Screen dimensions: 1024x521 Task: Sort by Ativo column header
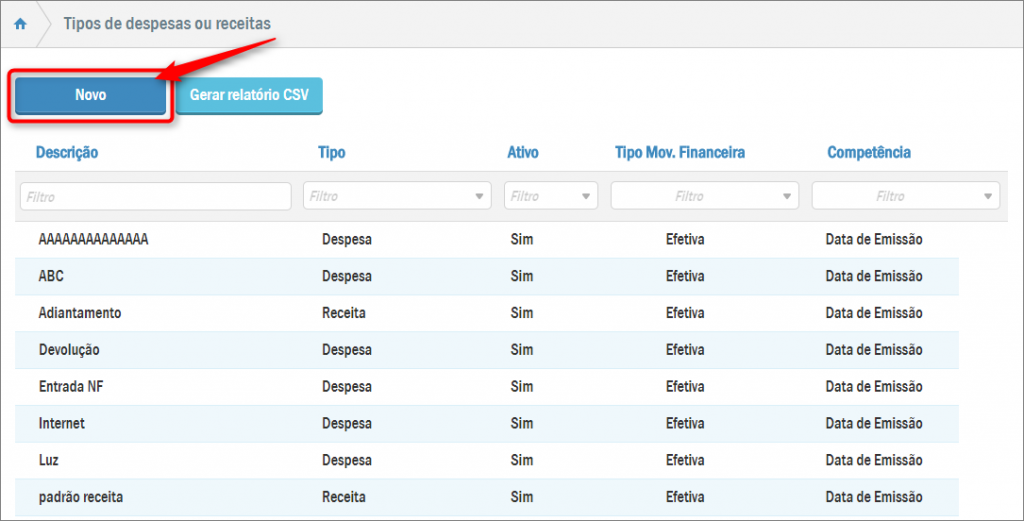coord(522,153)
